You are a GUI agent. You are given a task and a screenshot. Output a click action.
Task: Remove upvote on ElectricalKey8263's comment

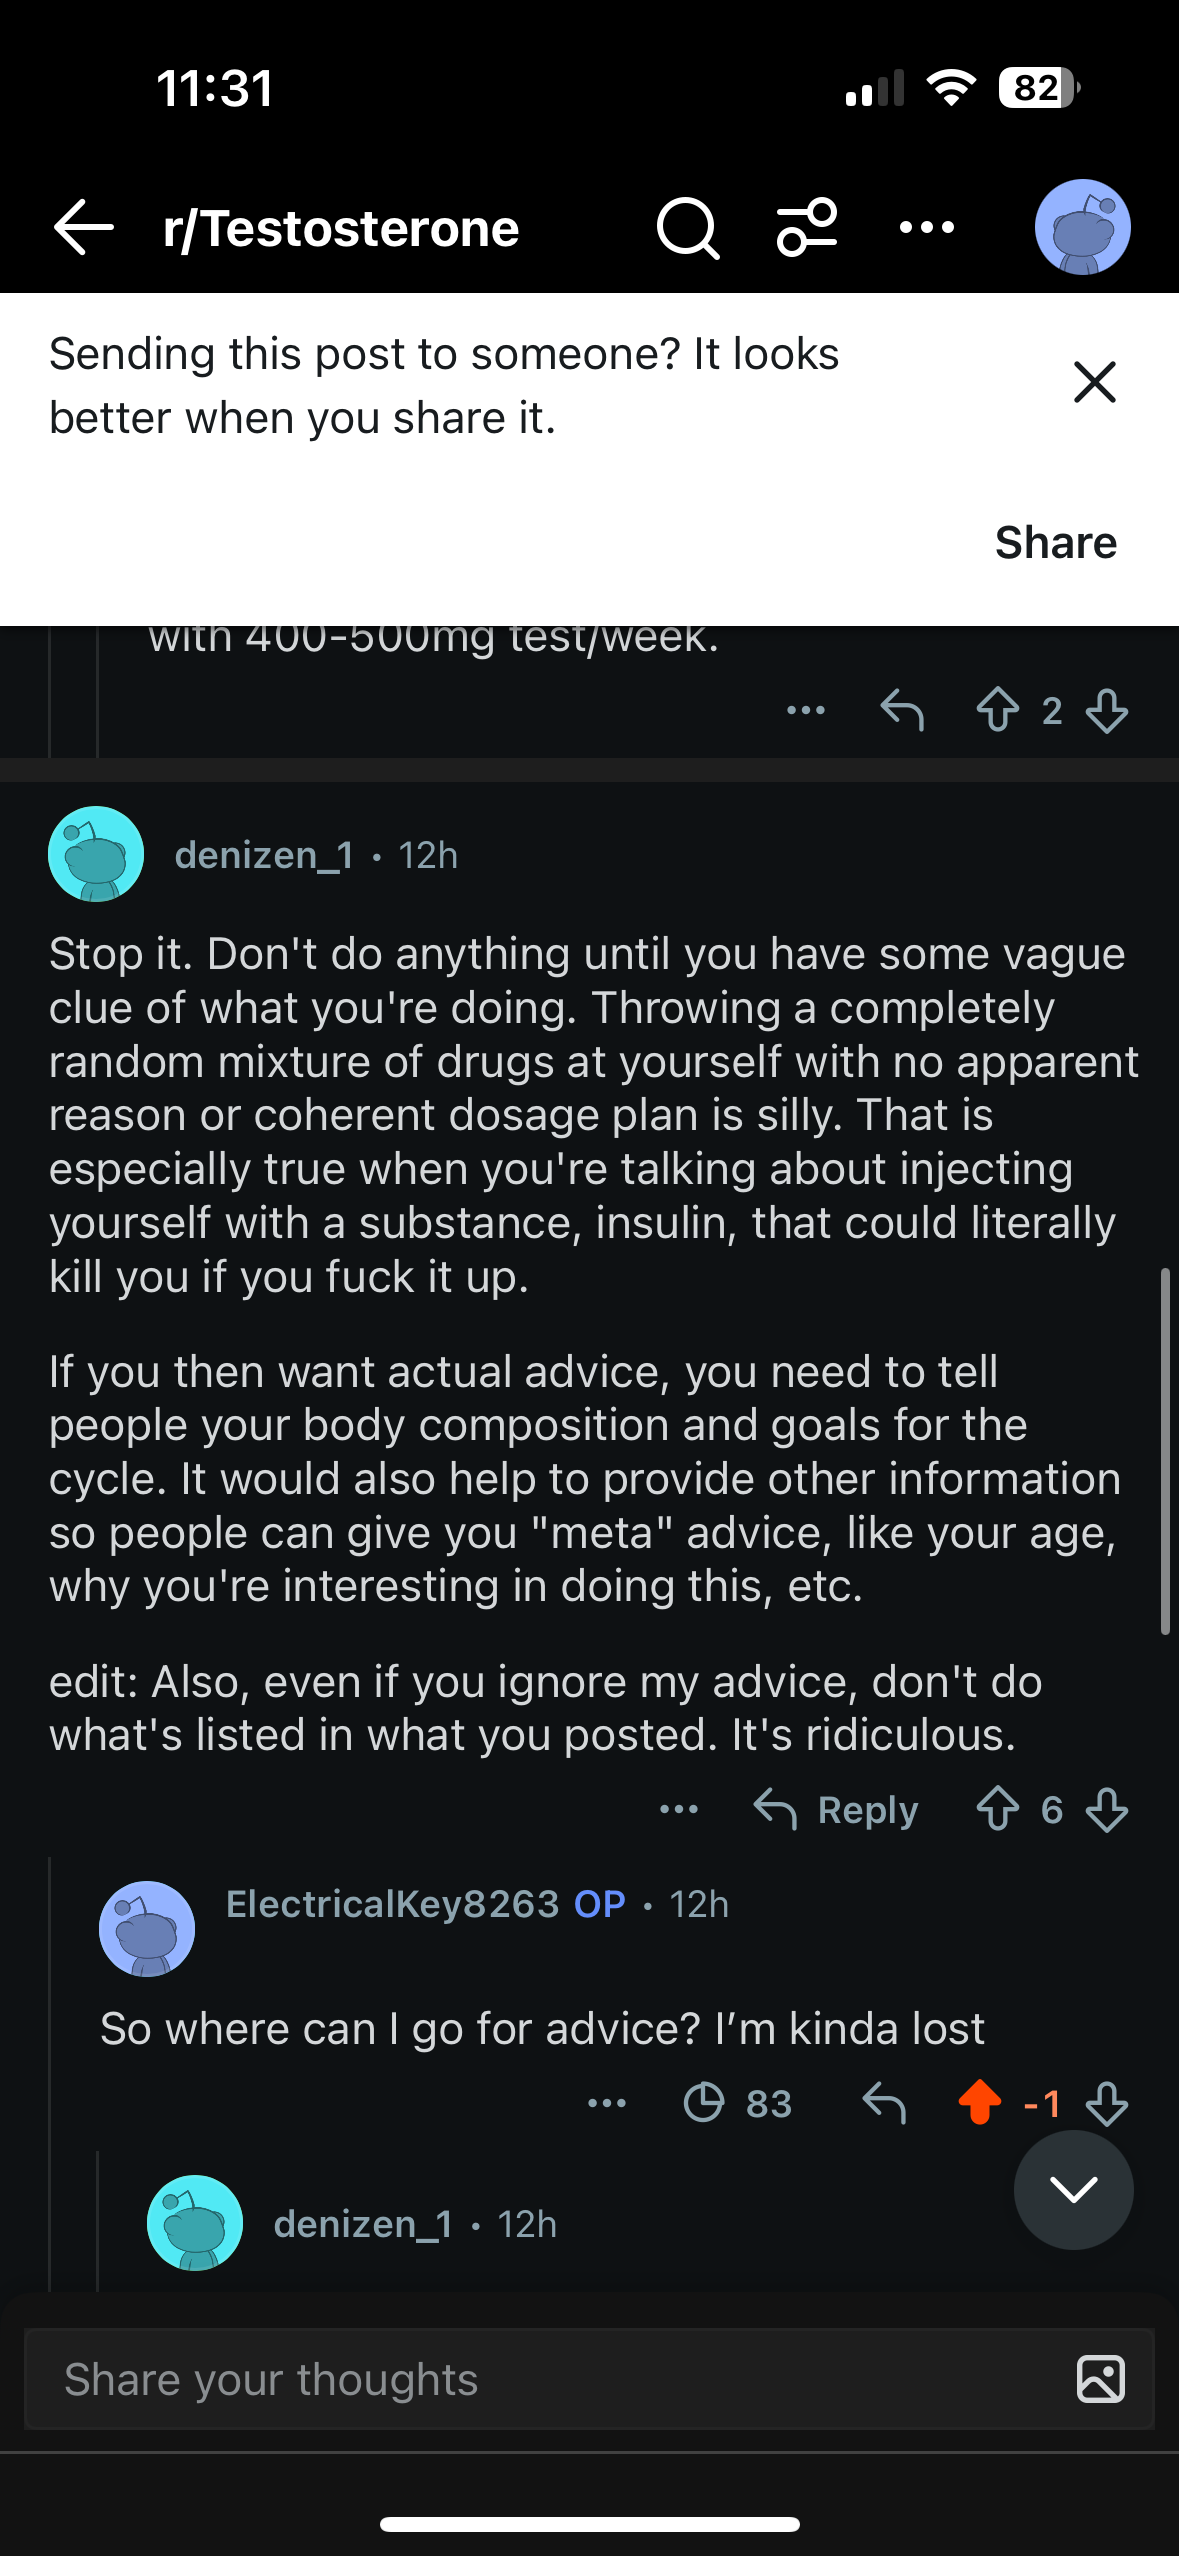click(980, 2103)
